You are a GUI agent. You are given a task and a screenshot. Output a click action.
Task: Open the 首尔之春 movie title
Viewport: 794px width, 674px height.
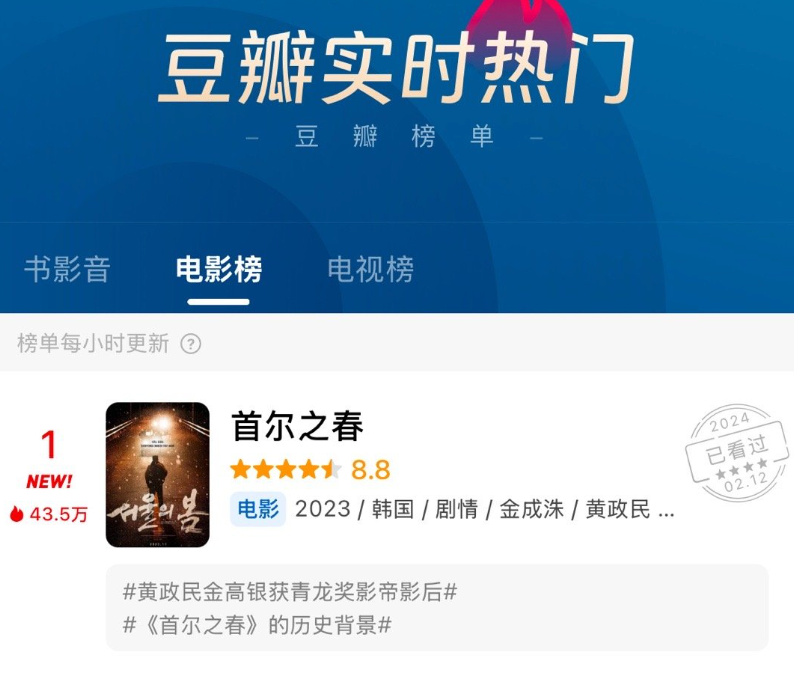(297, 426)
